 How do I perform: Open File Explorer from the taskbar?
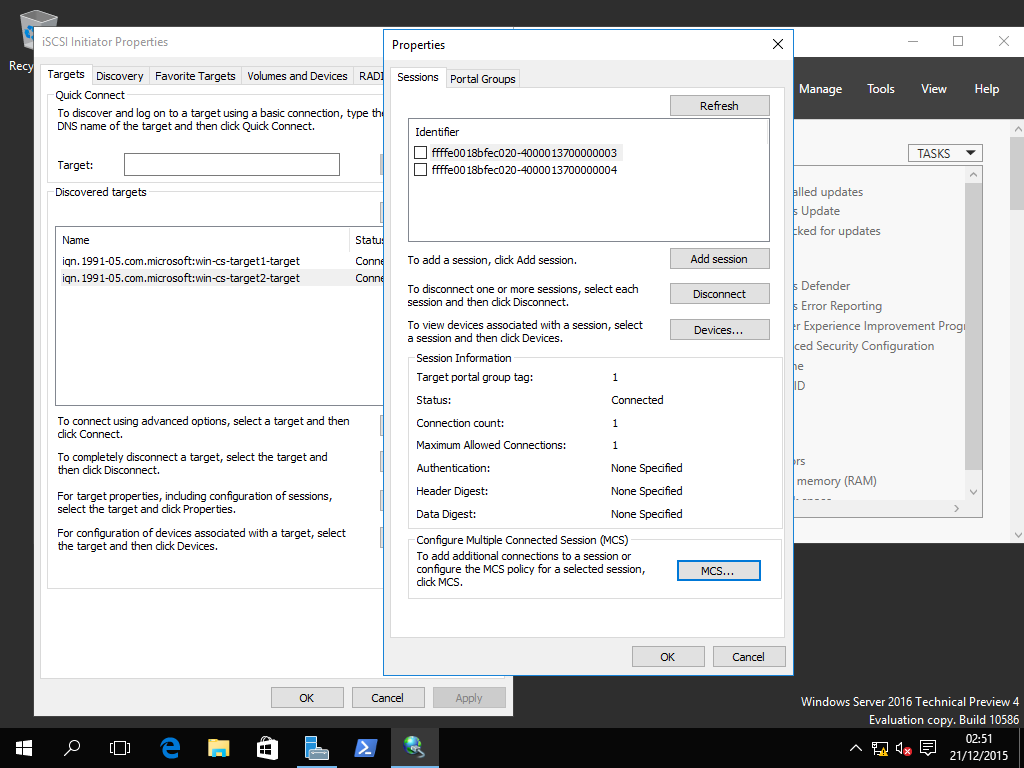click(x=218, y=747)
